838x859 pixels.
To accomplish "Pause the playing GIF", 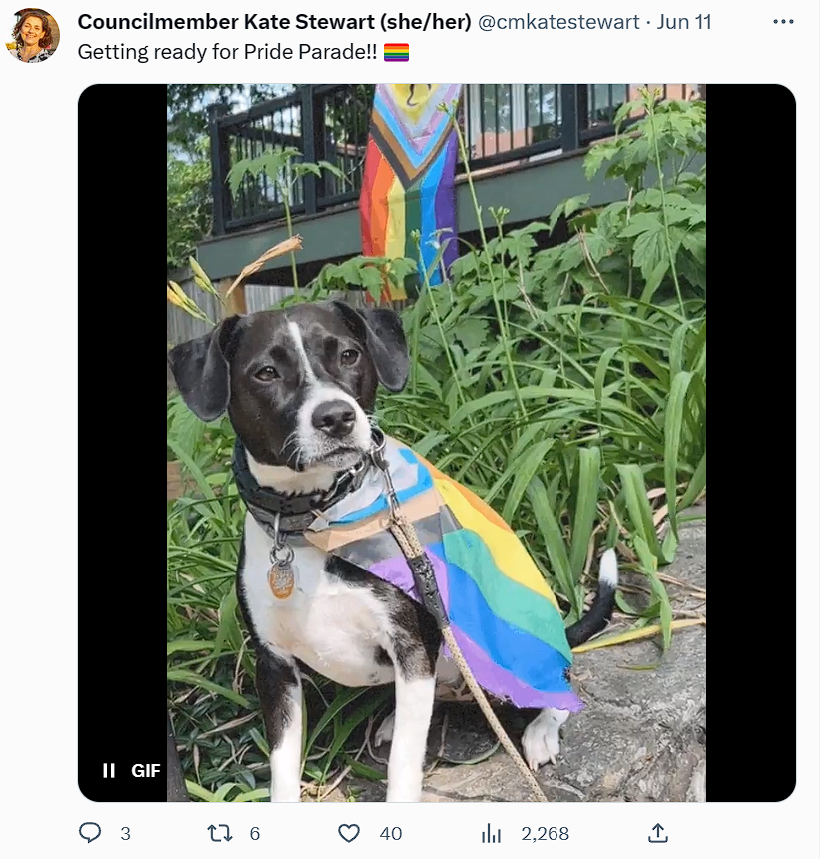I will [108, 770].
